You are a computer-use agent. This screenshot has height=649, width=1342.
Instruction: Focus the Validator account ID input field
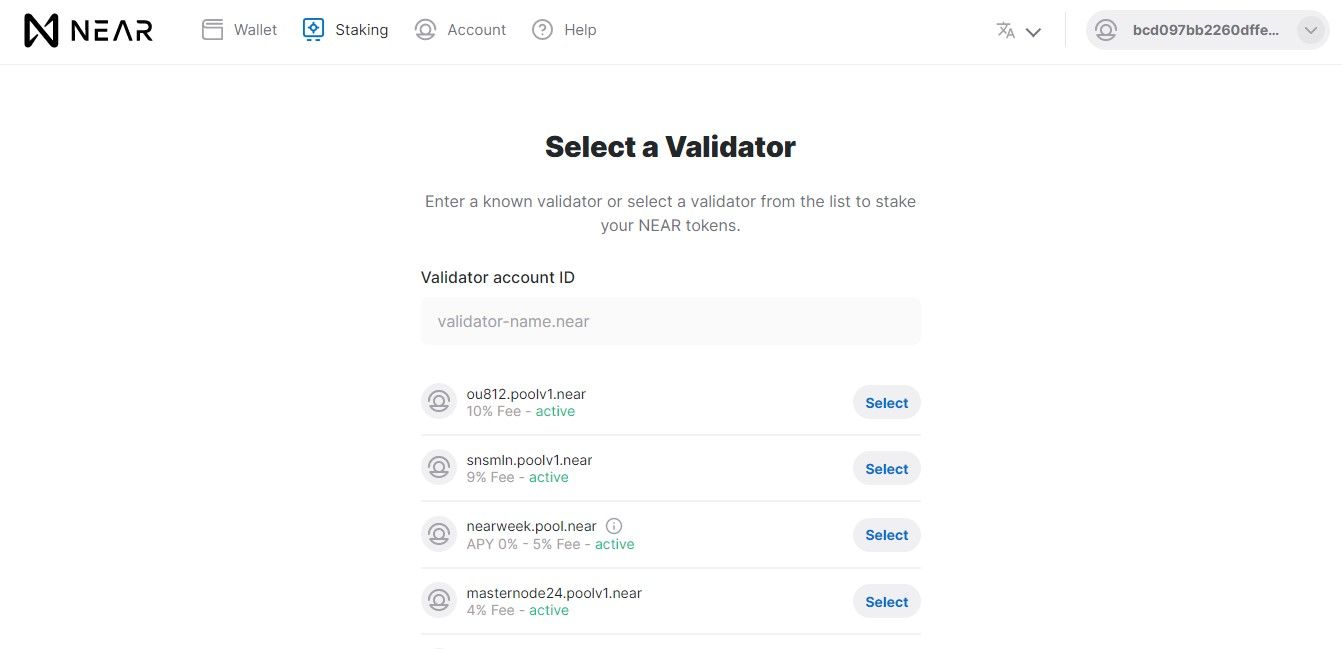tap(670, 322)
